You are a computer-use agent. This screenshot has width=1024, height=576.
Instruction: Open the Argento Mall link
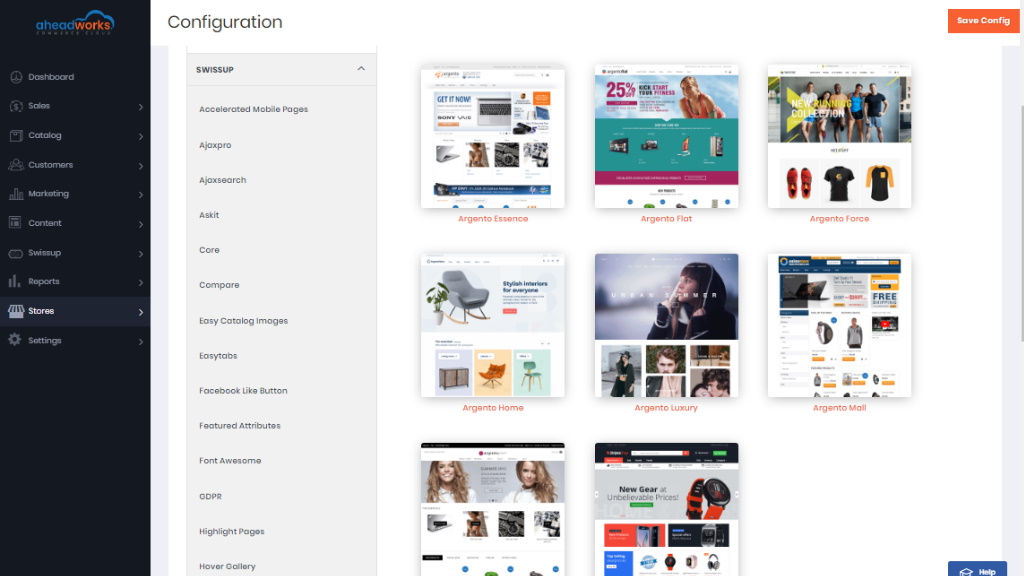[x=839, y=408]
